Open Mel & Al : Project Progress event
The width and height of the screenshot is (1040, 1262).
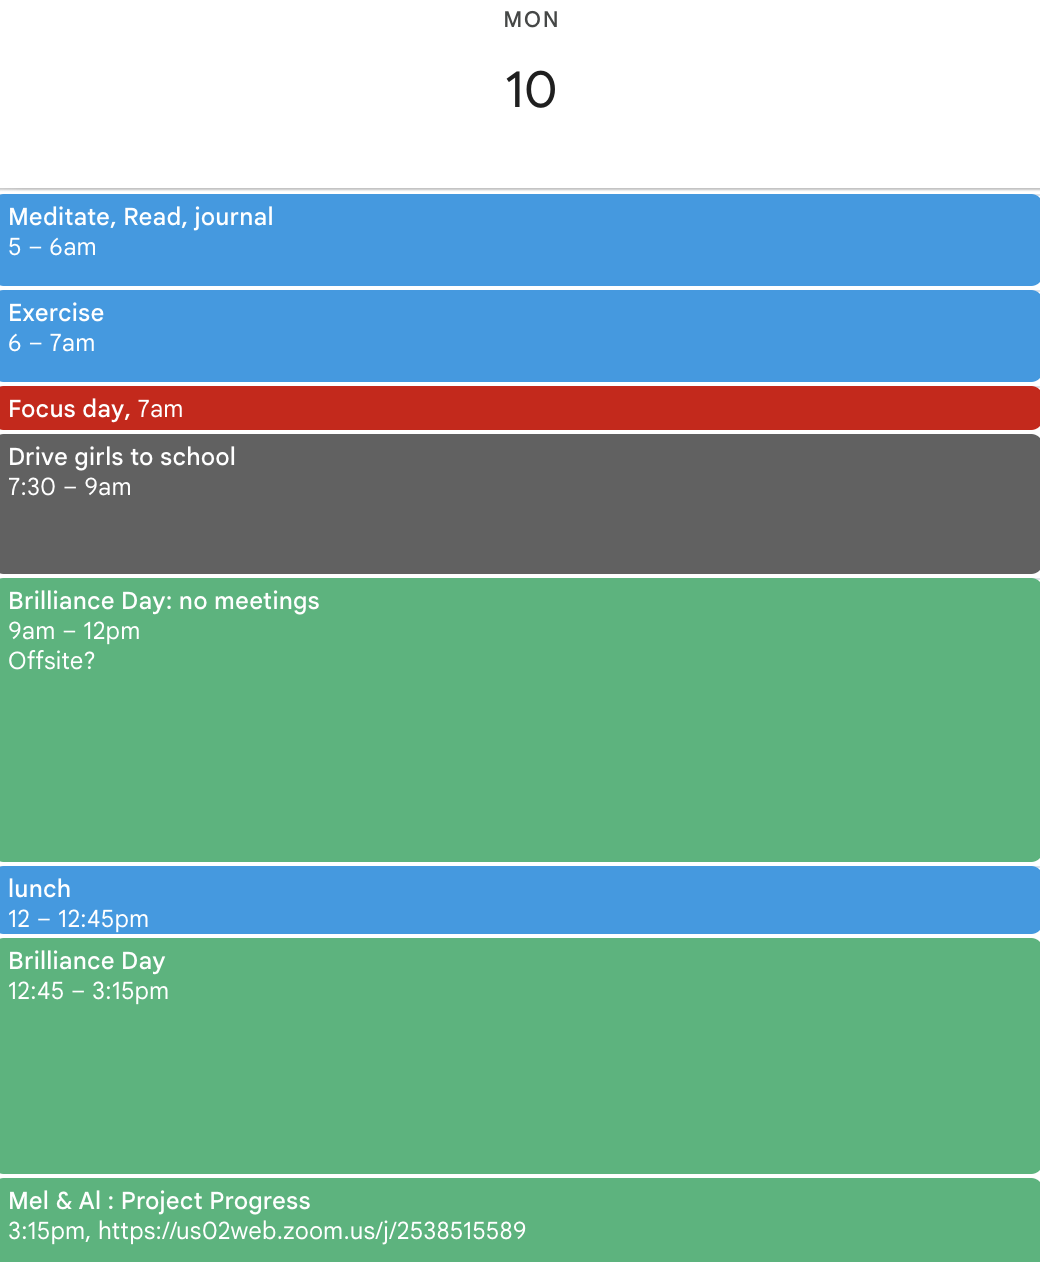click(159, 1201)
